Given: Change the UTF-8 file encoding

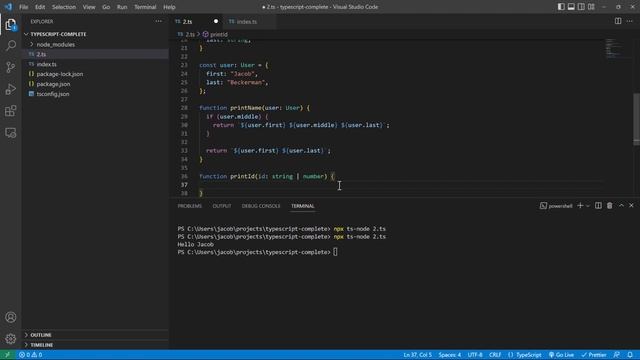Looking at the screenshot, I should click(x=475, y=355).
